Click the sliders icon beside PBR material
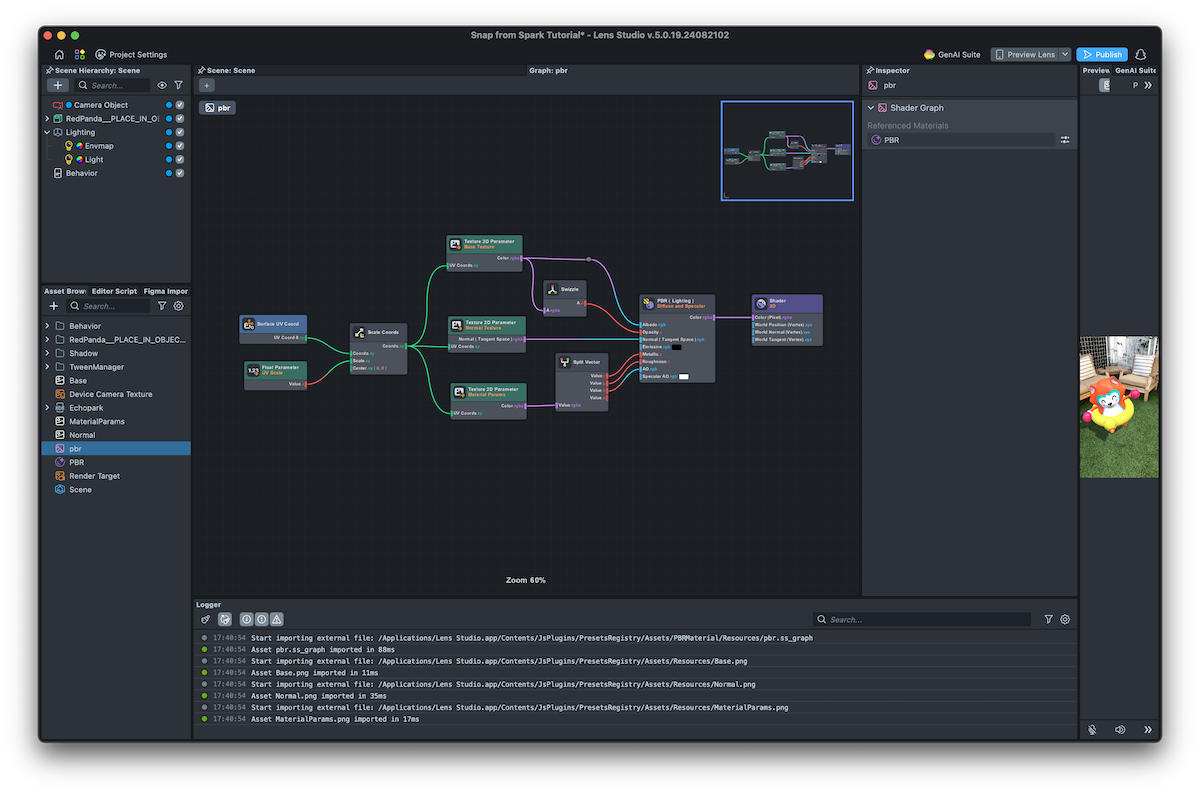The width and height of the screenshot is (1200, 793). coord(1065,140)
